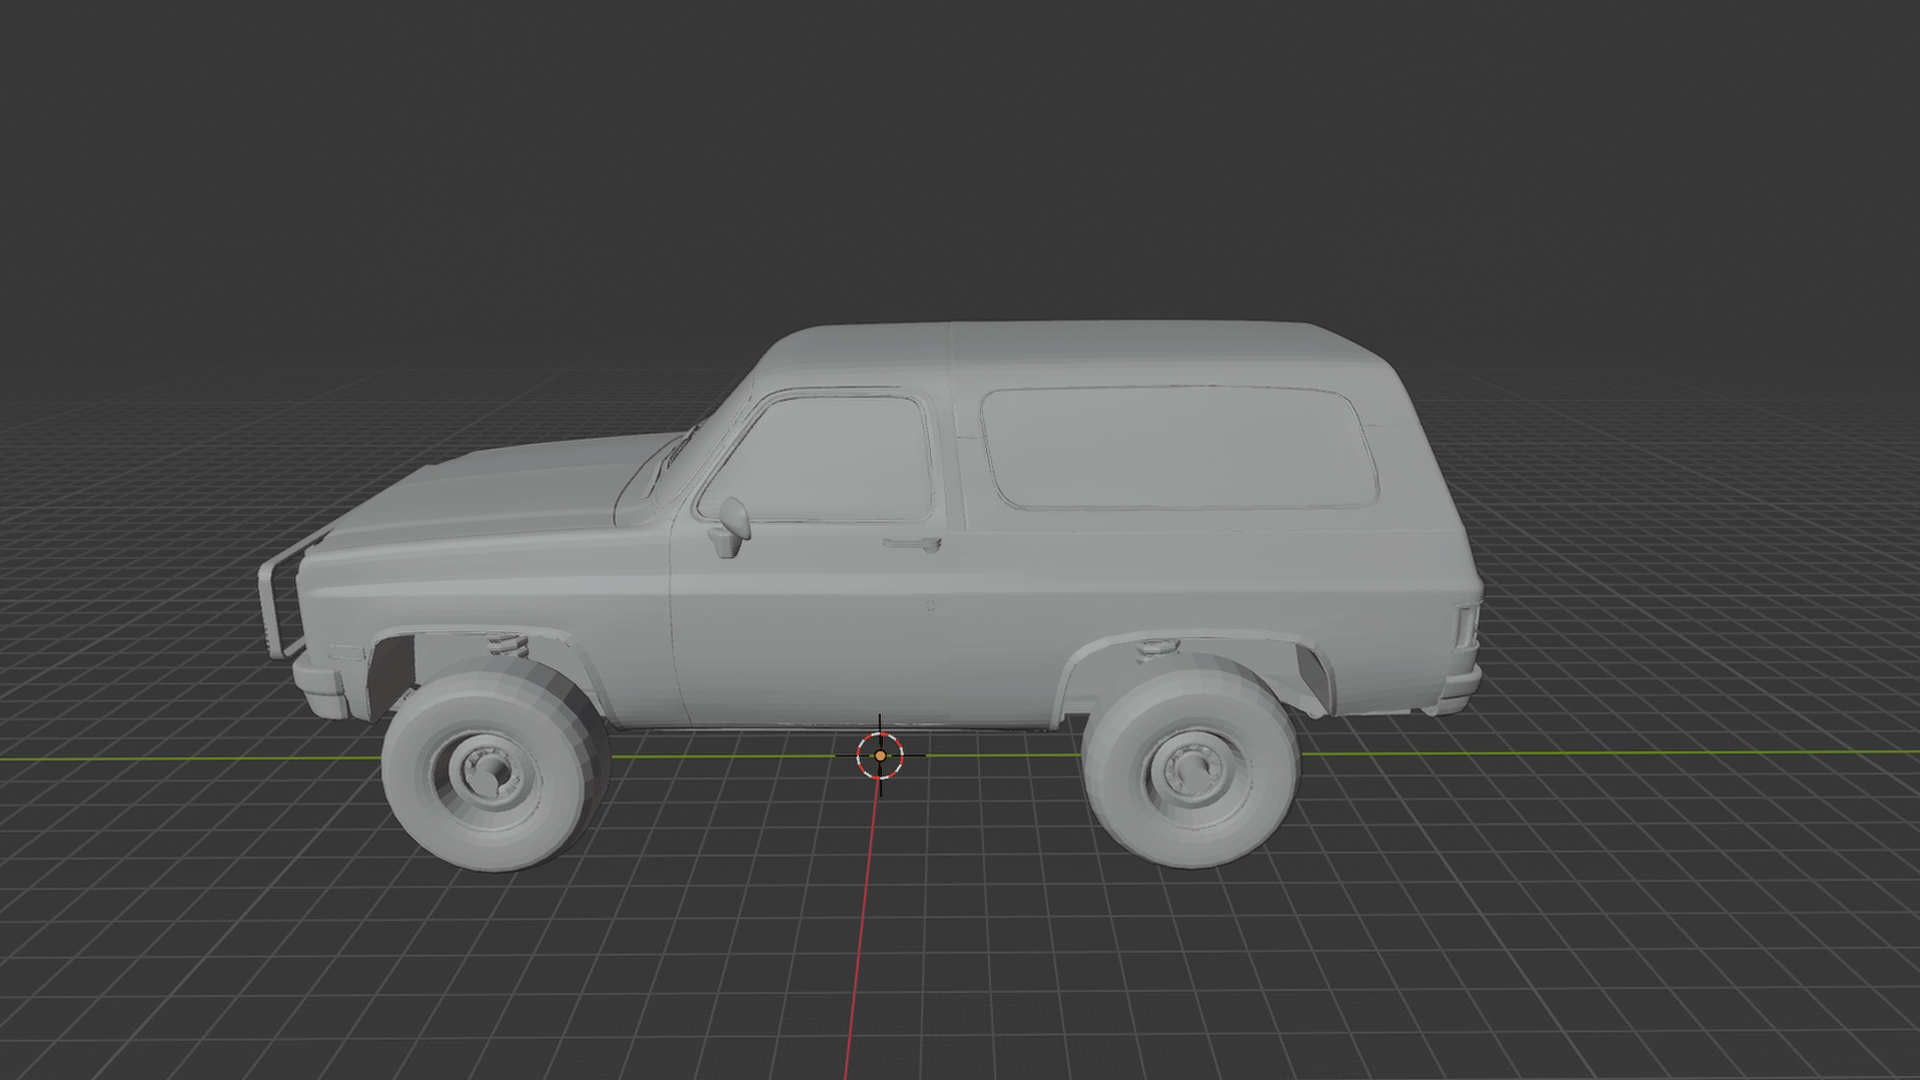Select the truck's rear wheel
This screenshot has width=1920, height=1080.
[1191, 762]
